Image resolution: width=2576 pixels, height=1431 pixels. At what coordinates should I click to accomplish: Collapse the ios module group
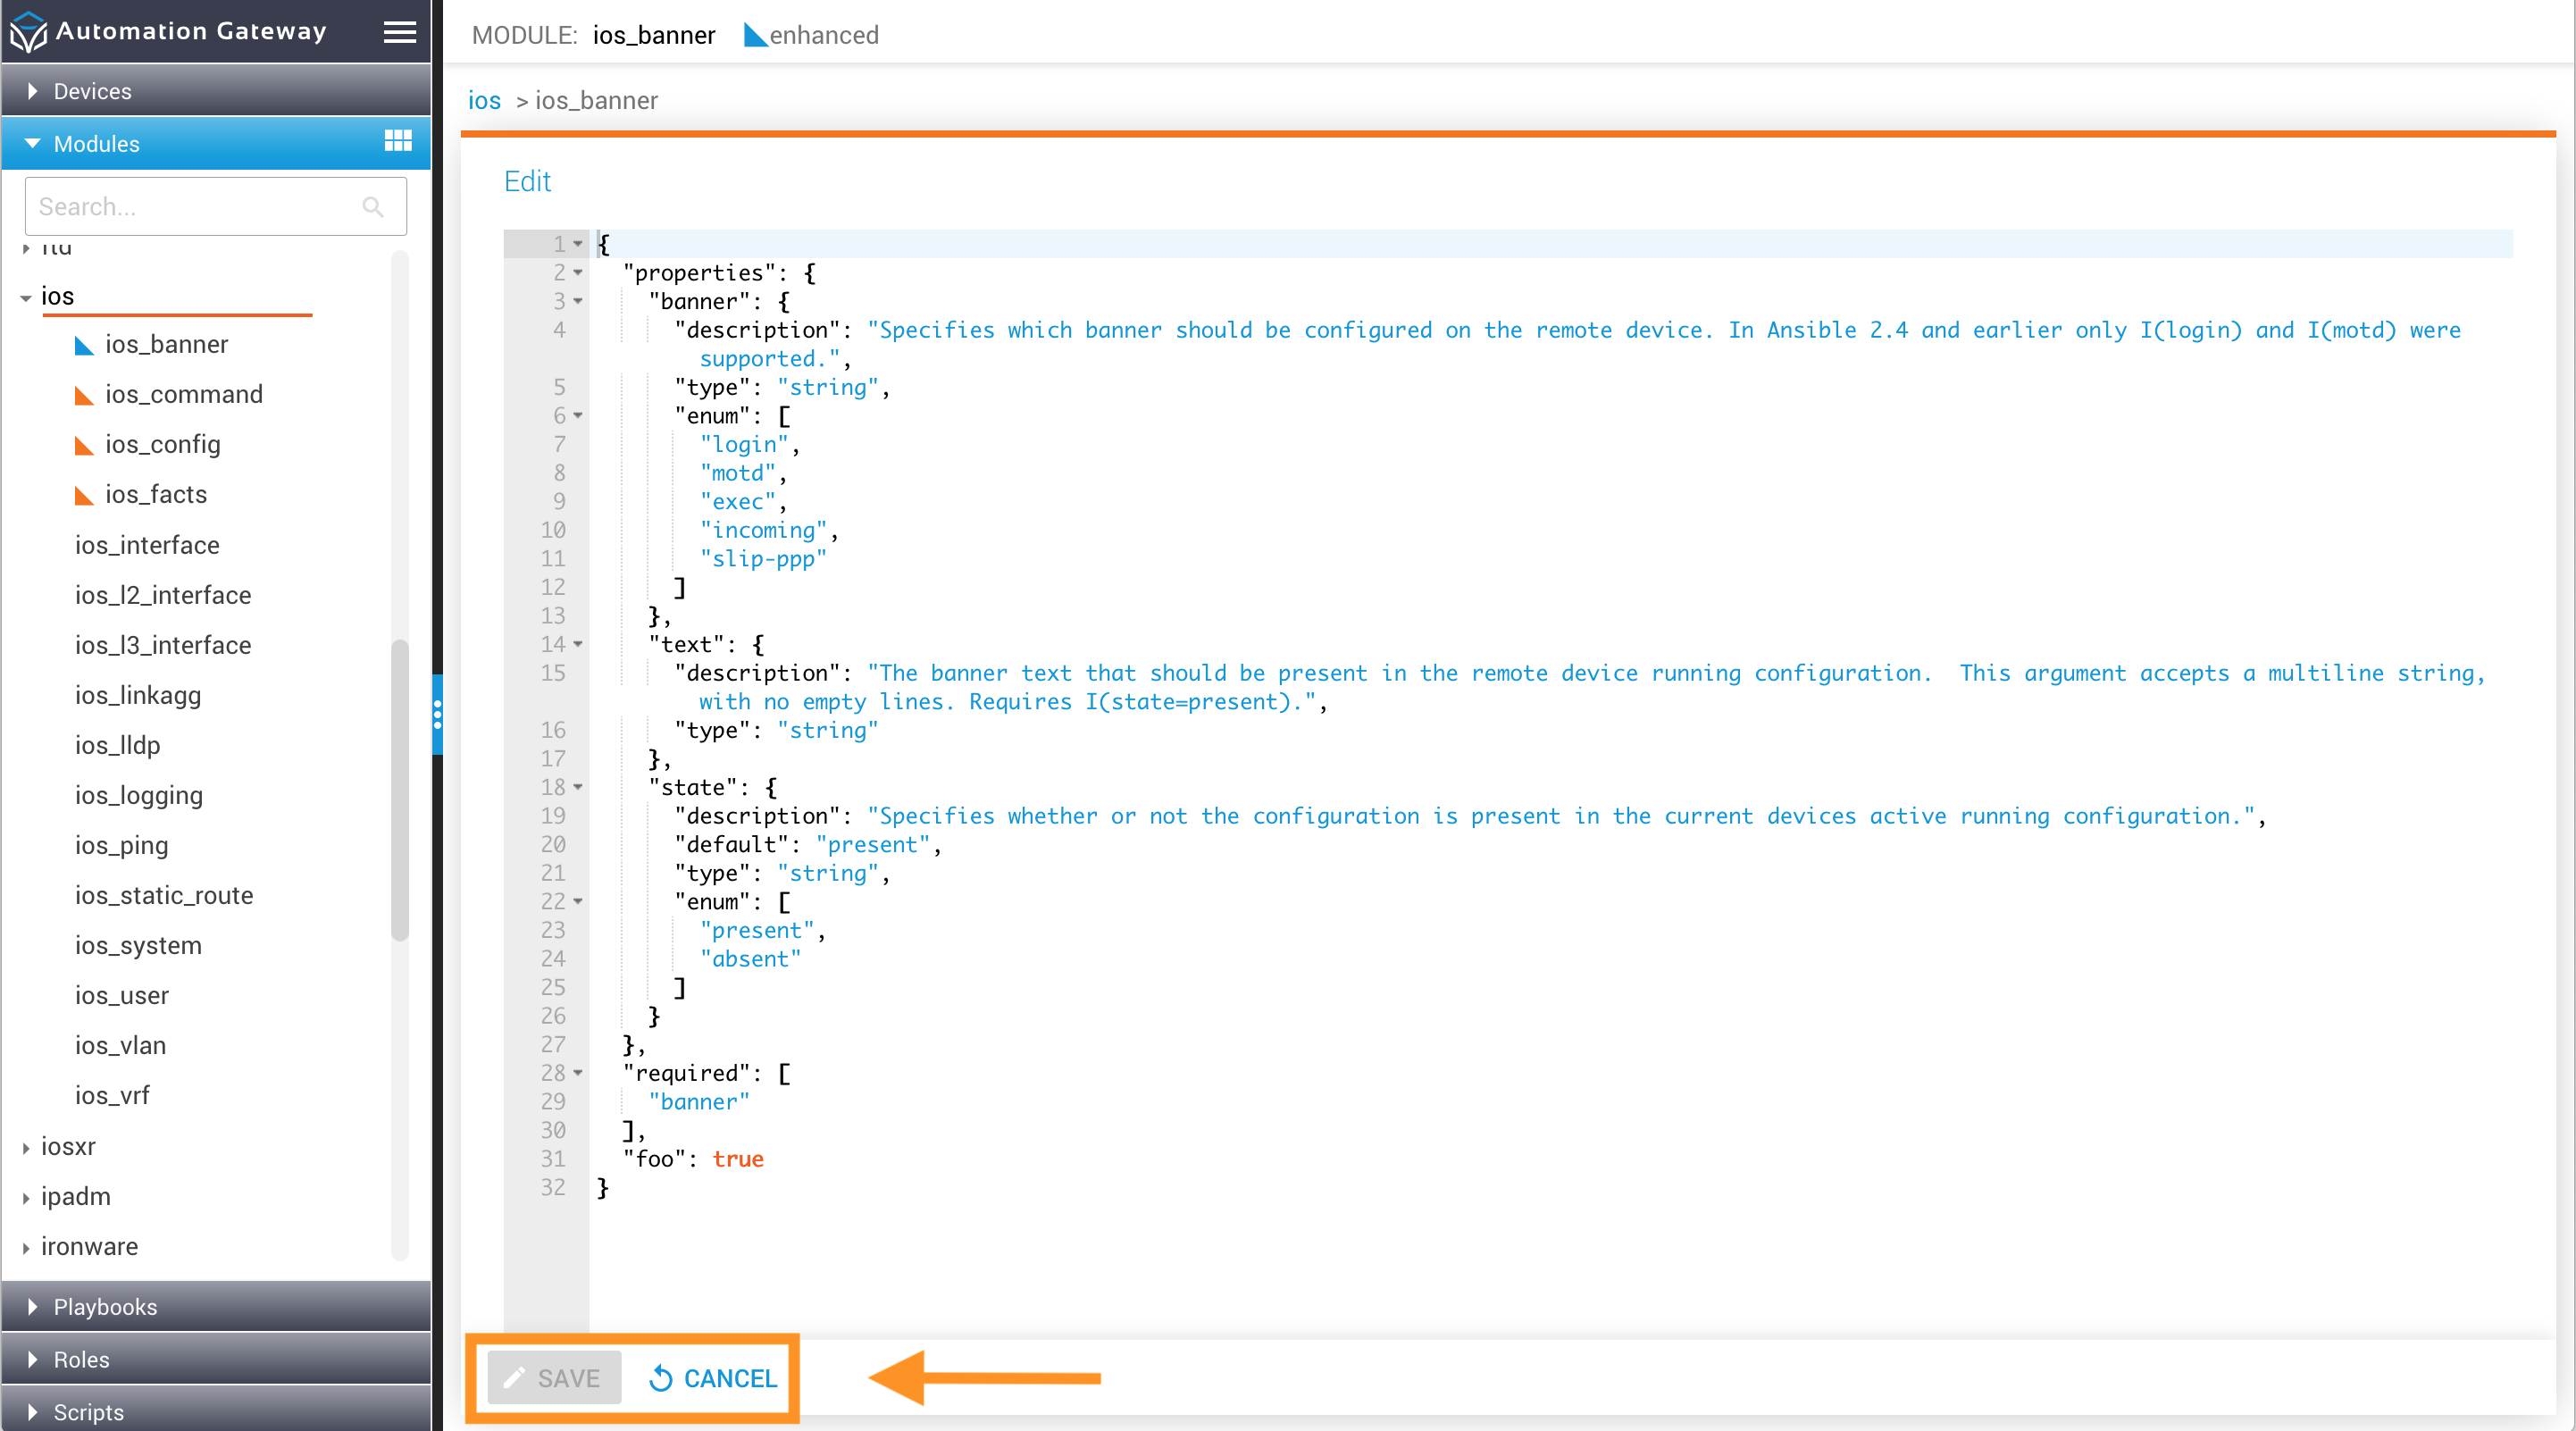[x=26, y=297]
